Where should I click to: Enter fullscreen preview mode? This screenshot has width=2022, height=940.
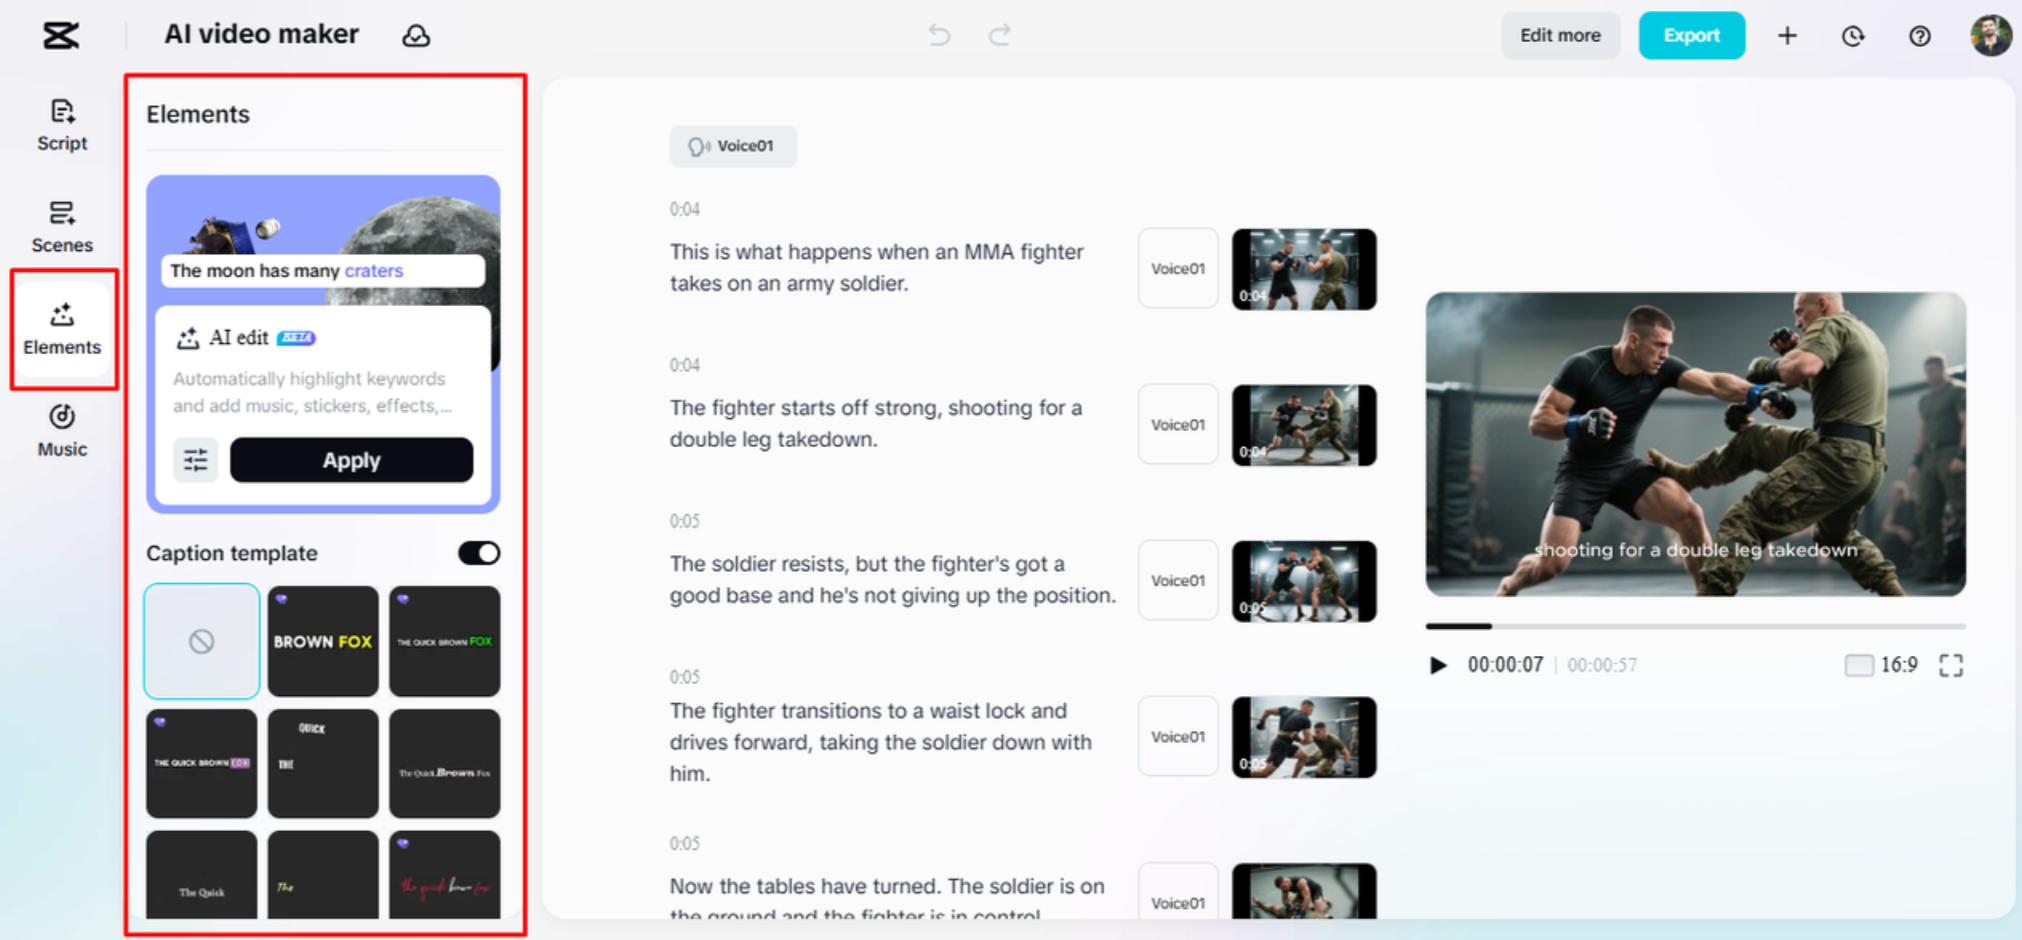pos(1951,665)
